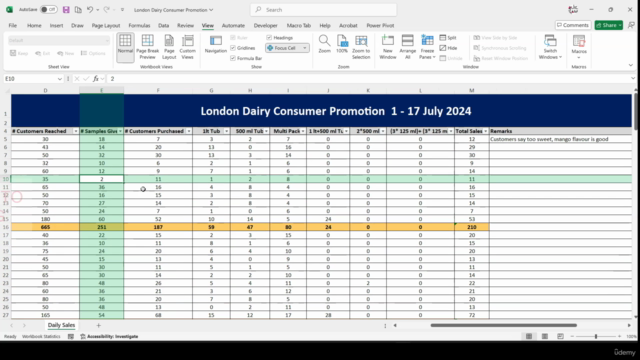Screen dimensions: 640x360
Task: Open Focus Cell dropdown arrow
Action: coord(304,48)
